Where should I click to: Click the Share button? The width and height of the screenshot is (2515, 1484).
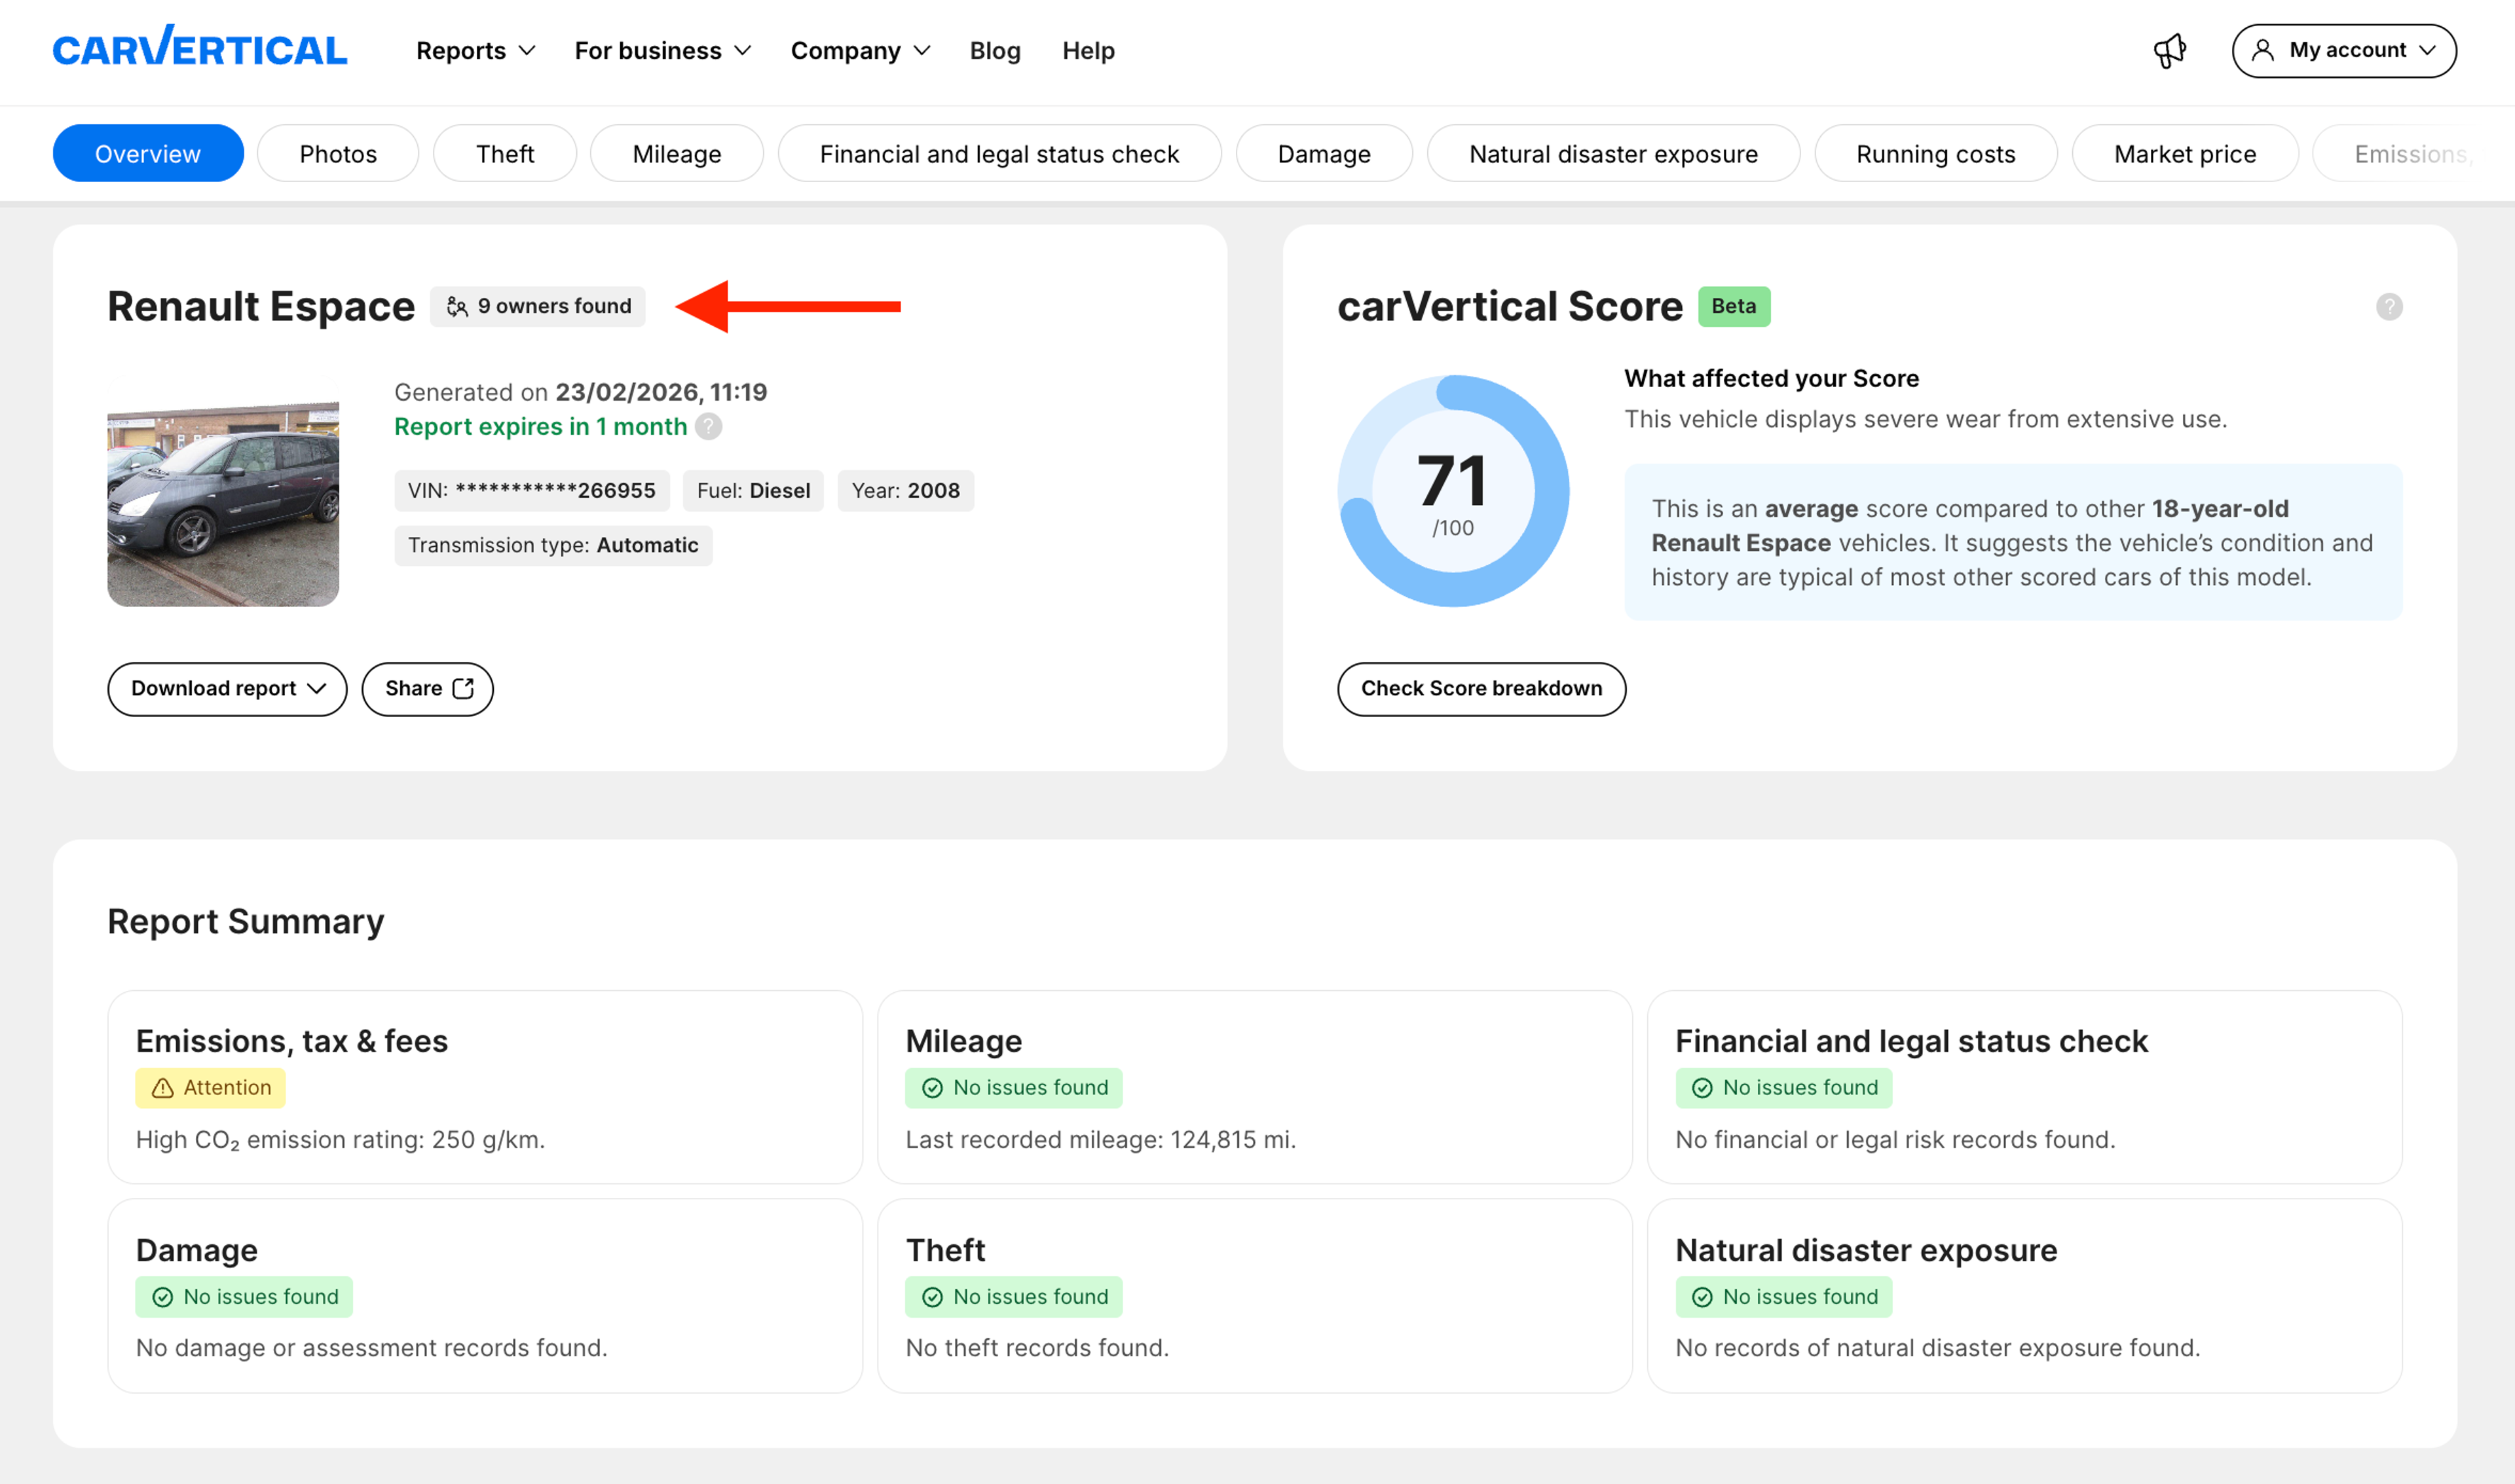point(427,689)
